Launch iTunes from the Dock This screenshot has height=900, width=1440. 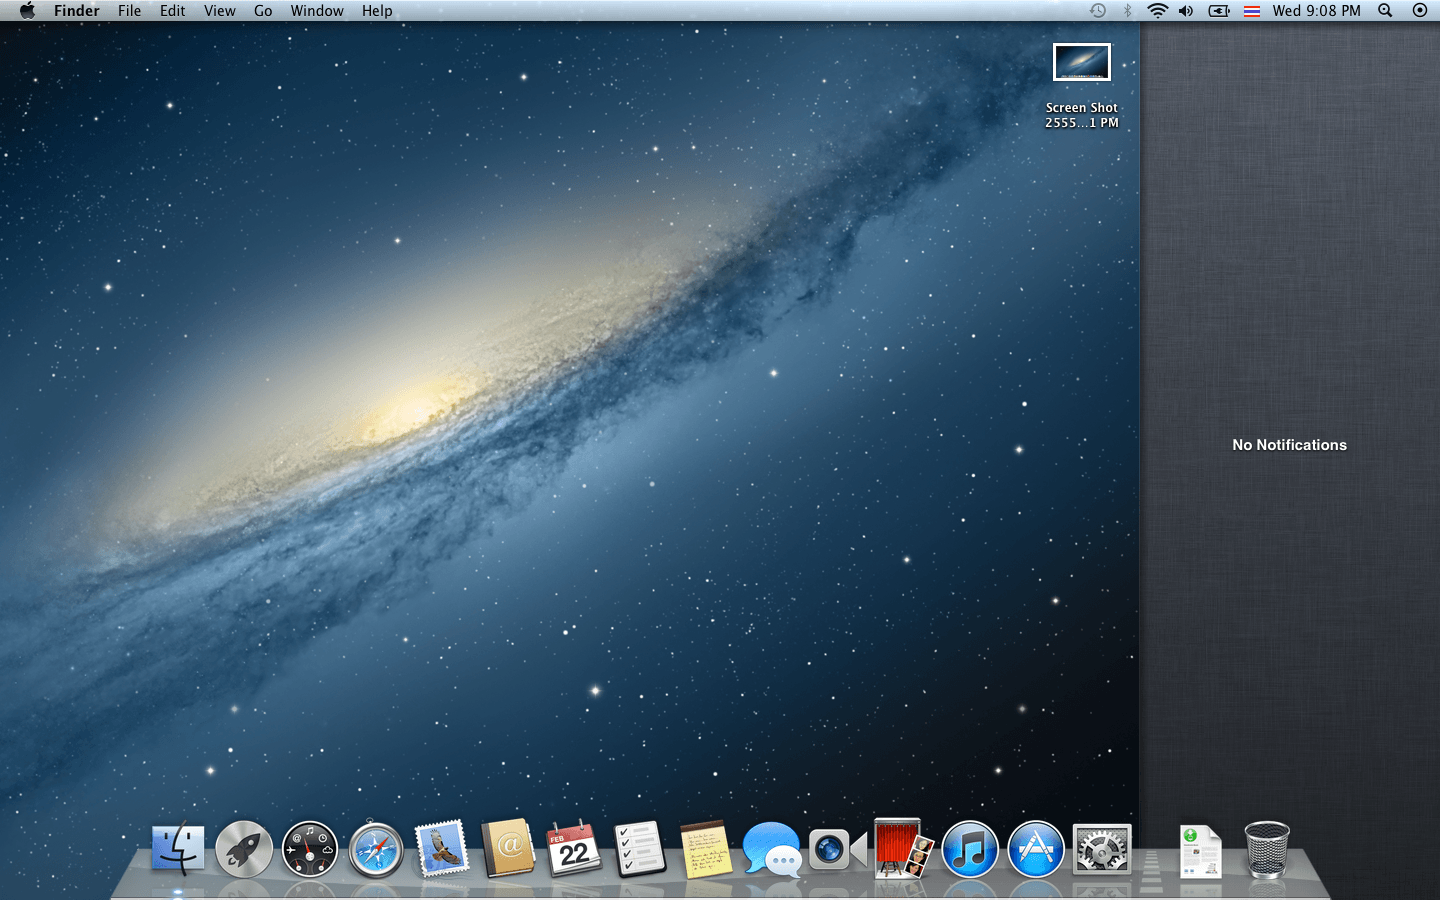969,850
